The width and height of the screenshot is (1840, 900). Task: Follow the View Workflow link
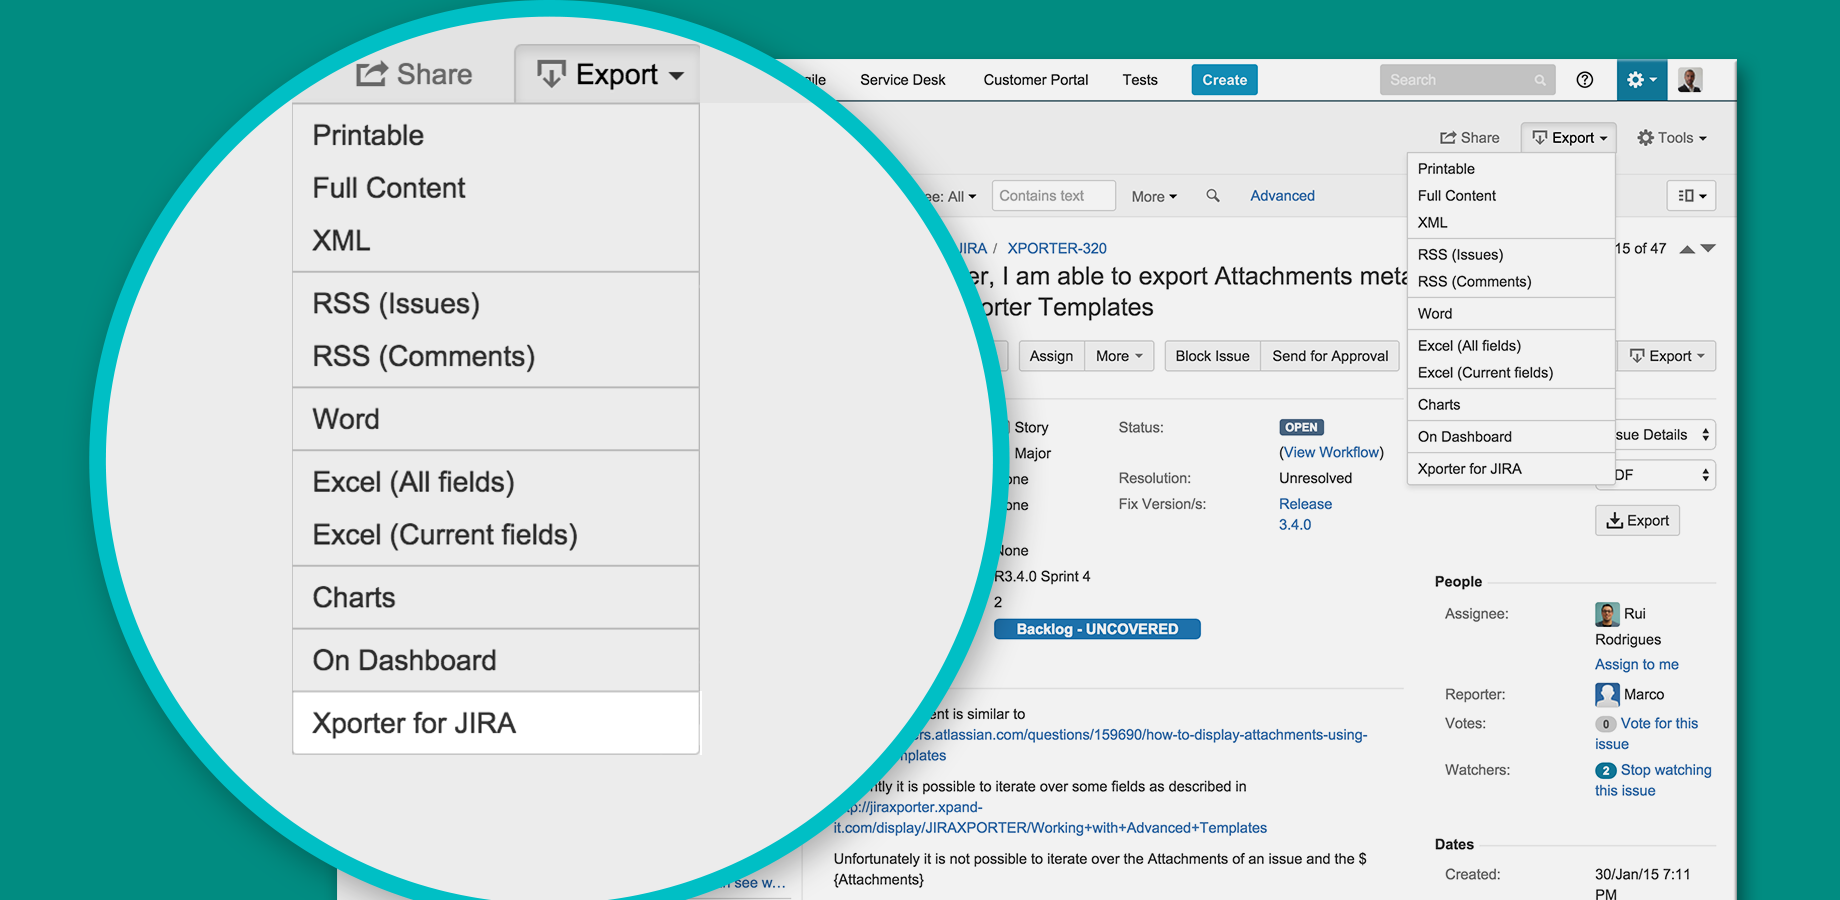pos(1331,453)
